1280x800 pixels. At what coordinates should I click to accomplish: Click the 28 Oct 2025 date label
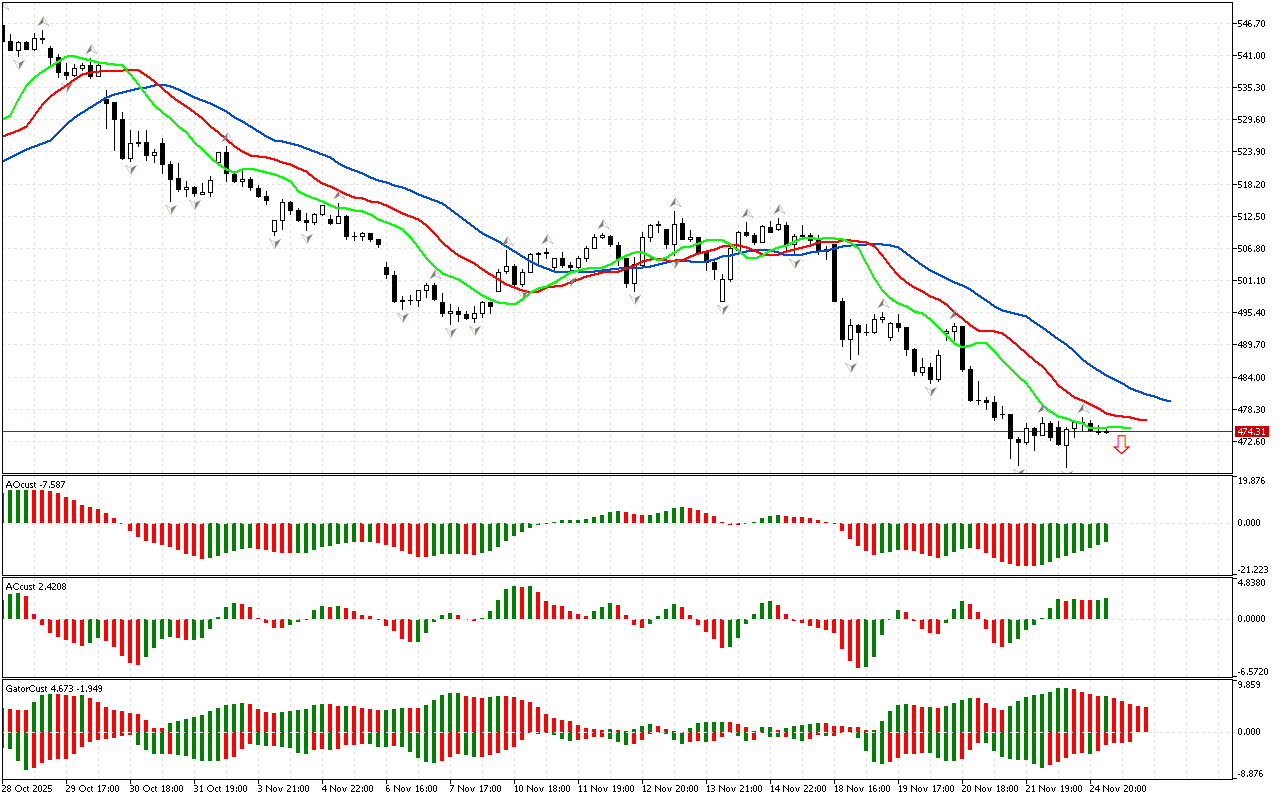(28, 788)
